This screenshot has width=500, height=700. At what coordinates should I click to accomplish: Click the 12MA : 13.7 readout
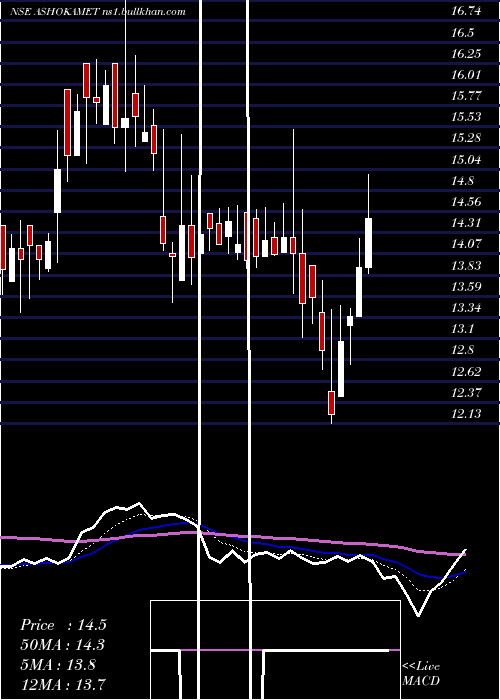pyautogui.click(x=63, y=684)
